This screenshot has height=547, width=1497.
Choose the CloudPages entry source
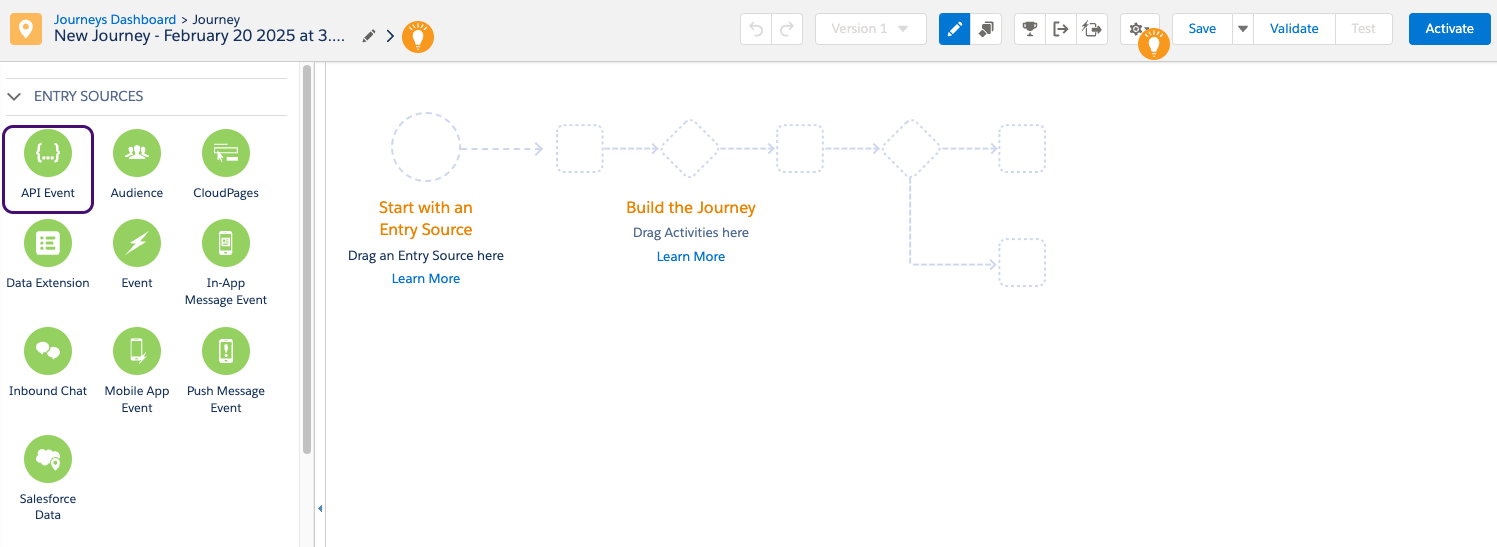point(226,153)
